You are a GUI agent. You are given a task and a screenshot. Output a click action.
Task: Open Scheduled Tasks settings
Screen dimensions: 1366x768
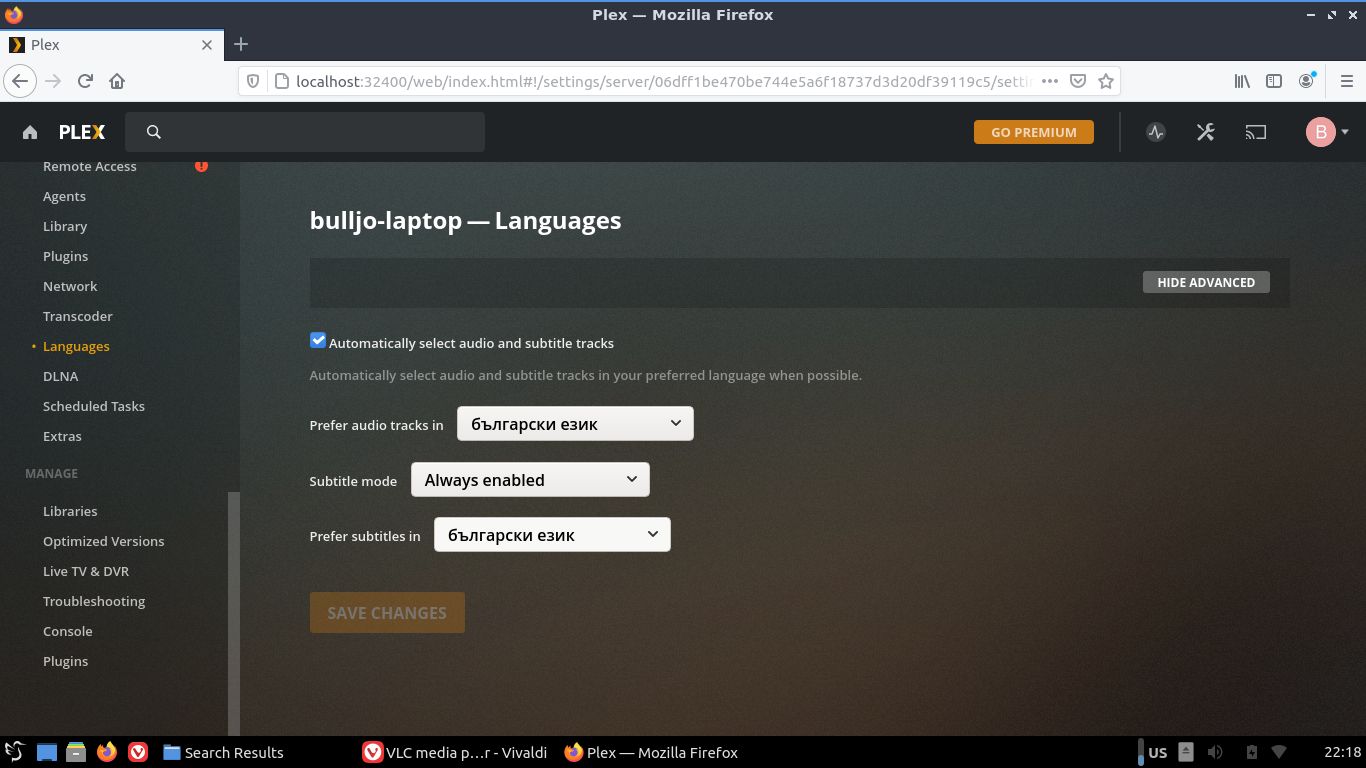click(94, 406)
